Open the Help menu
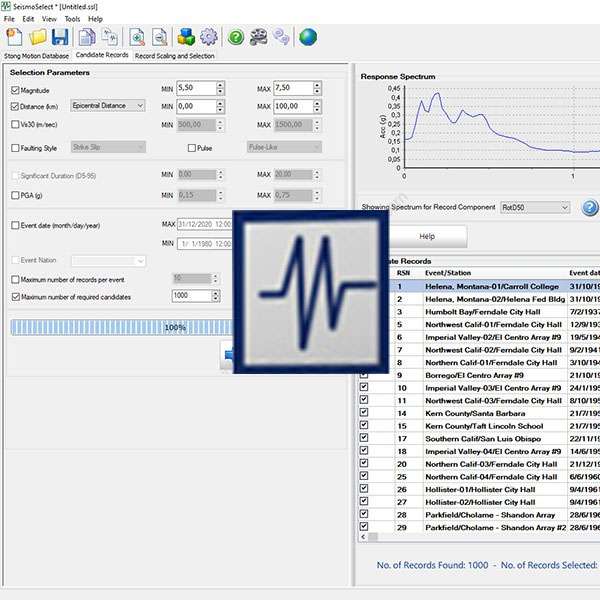This screenshot has height=600, width=600. (95, 19)
